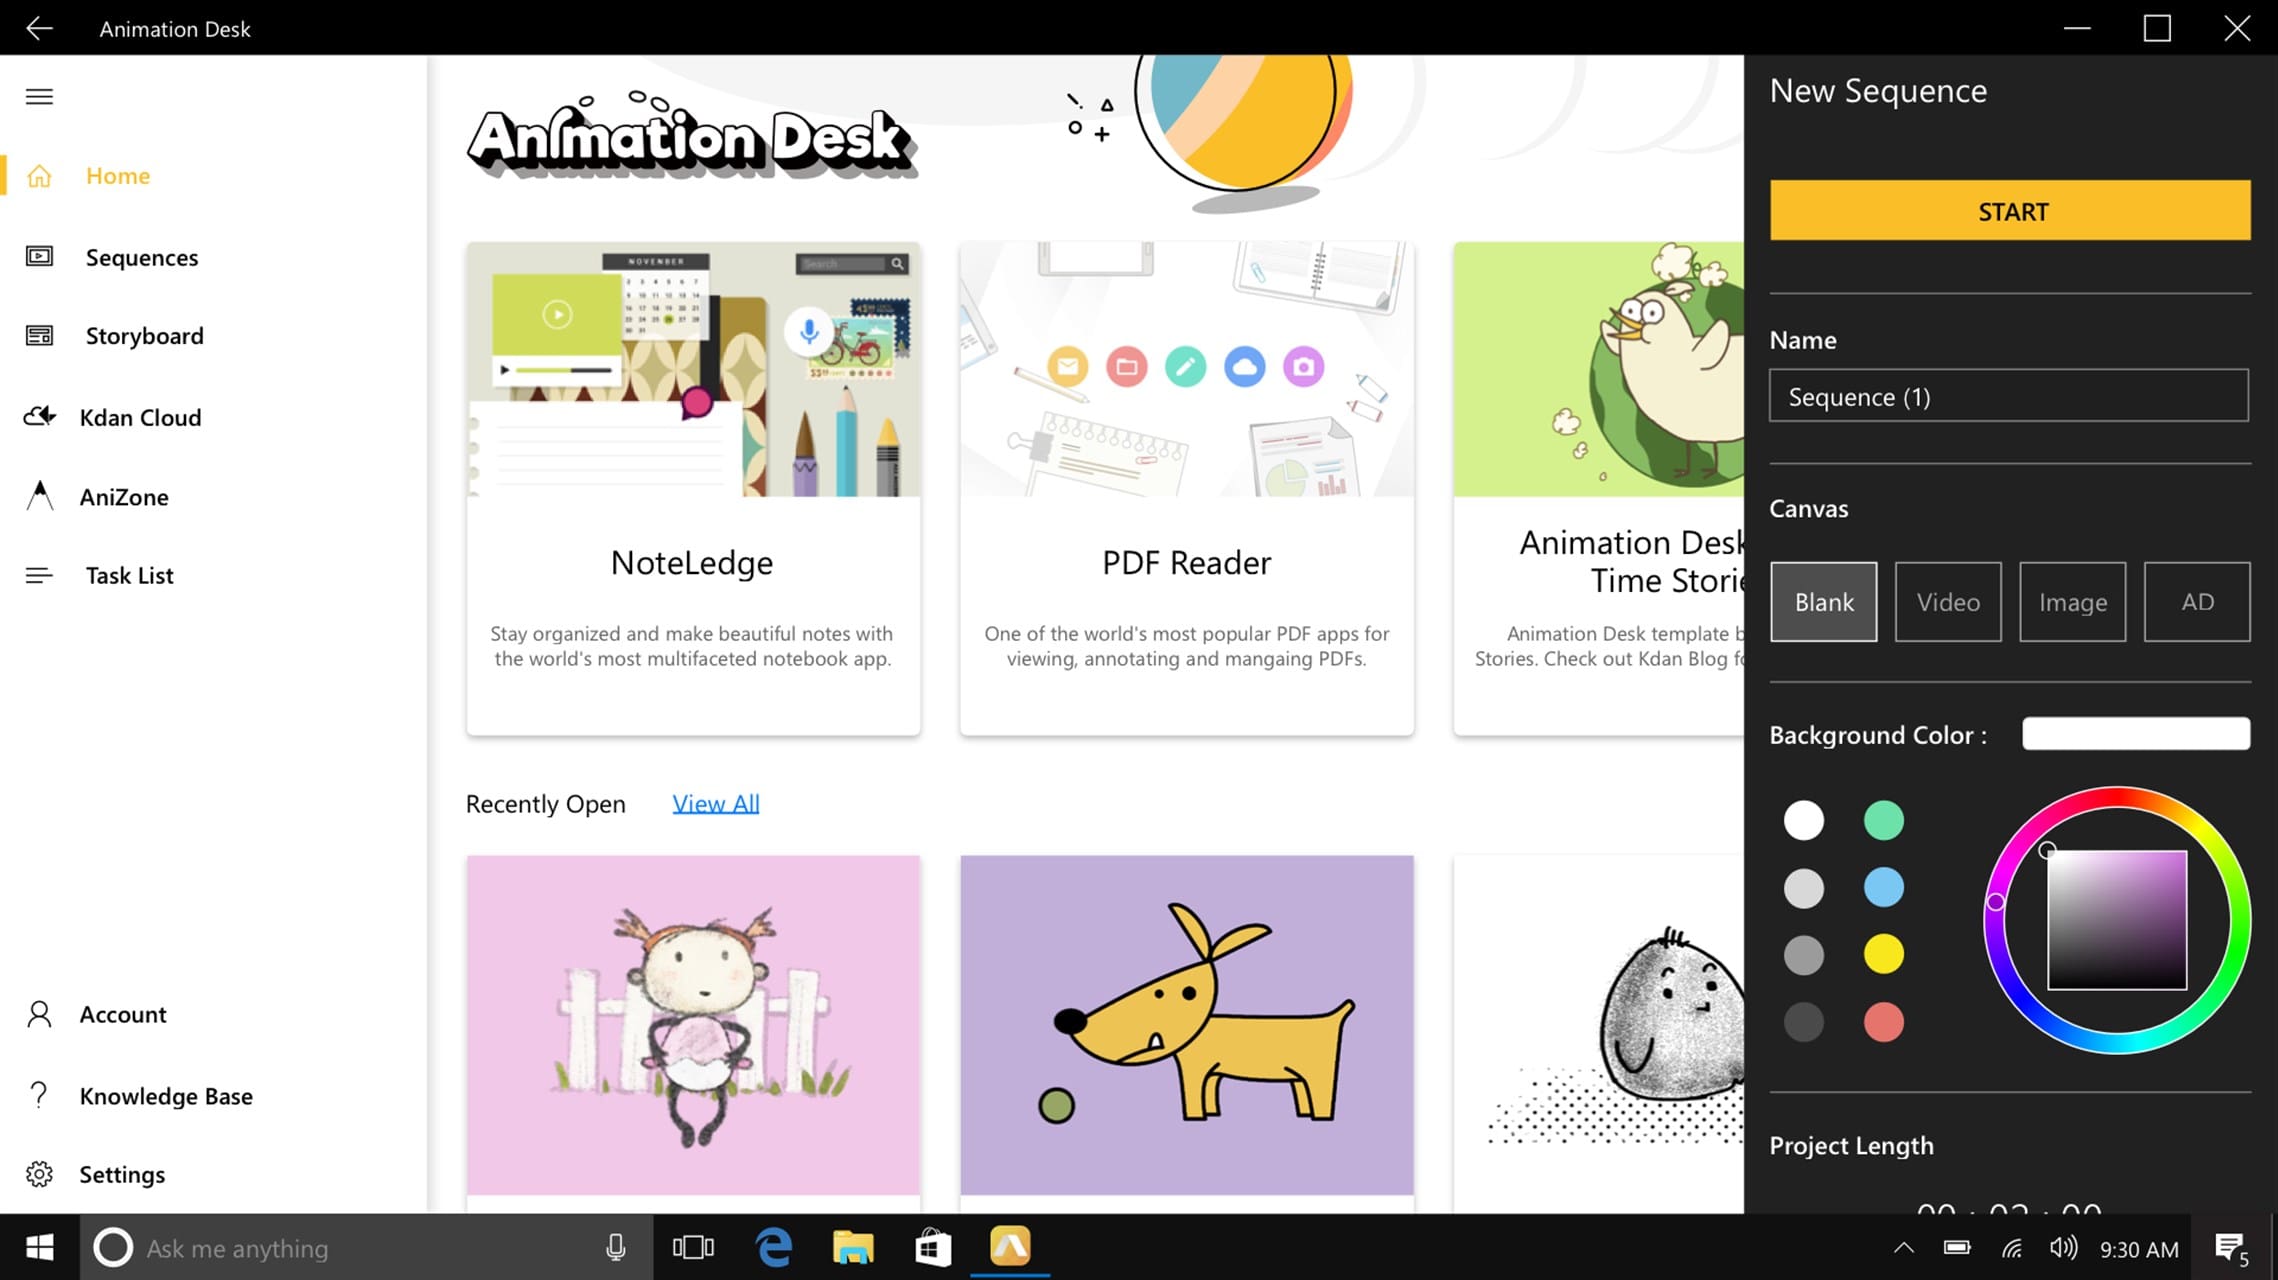Switch to the Home section
Screen dimensions: 2278x1280
pos(117,175)
